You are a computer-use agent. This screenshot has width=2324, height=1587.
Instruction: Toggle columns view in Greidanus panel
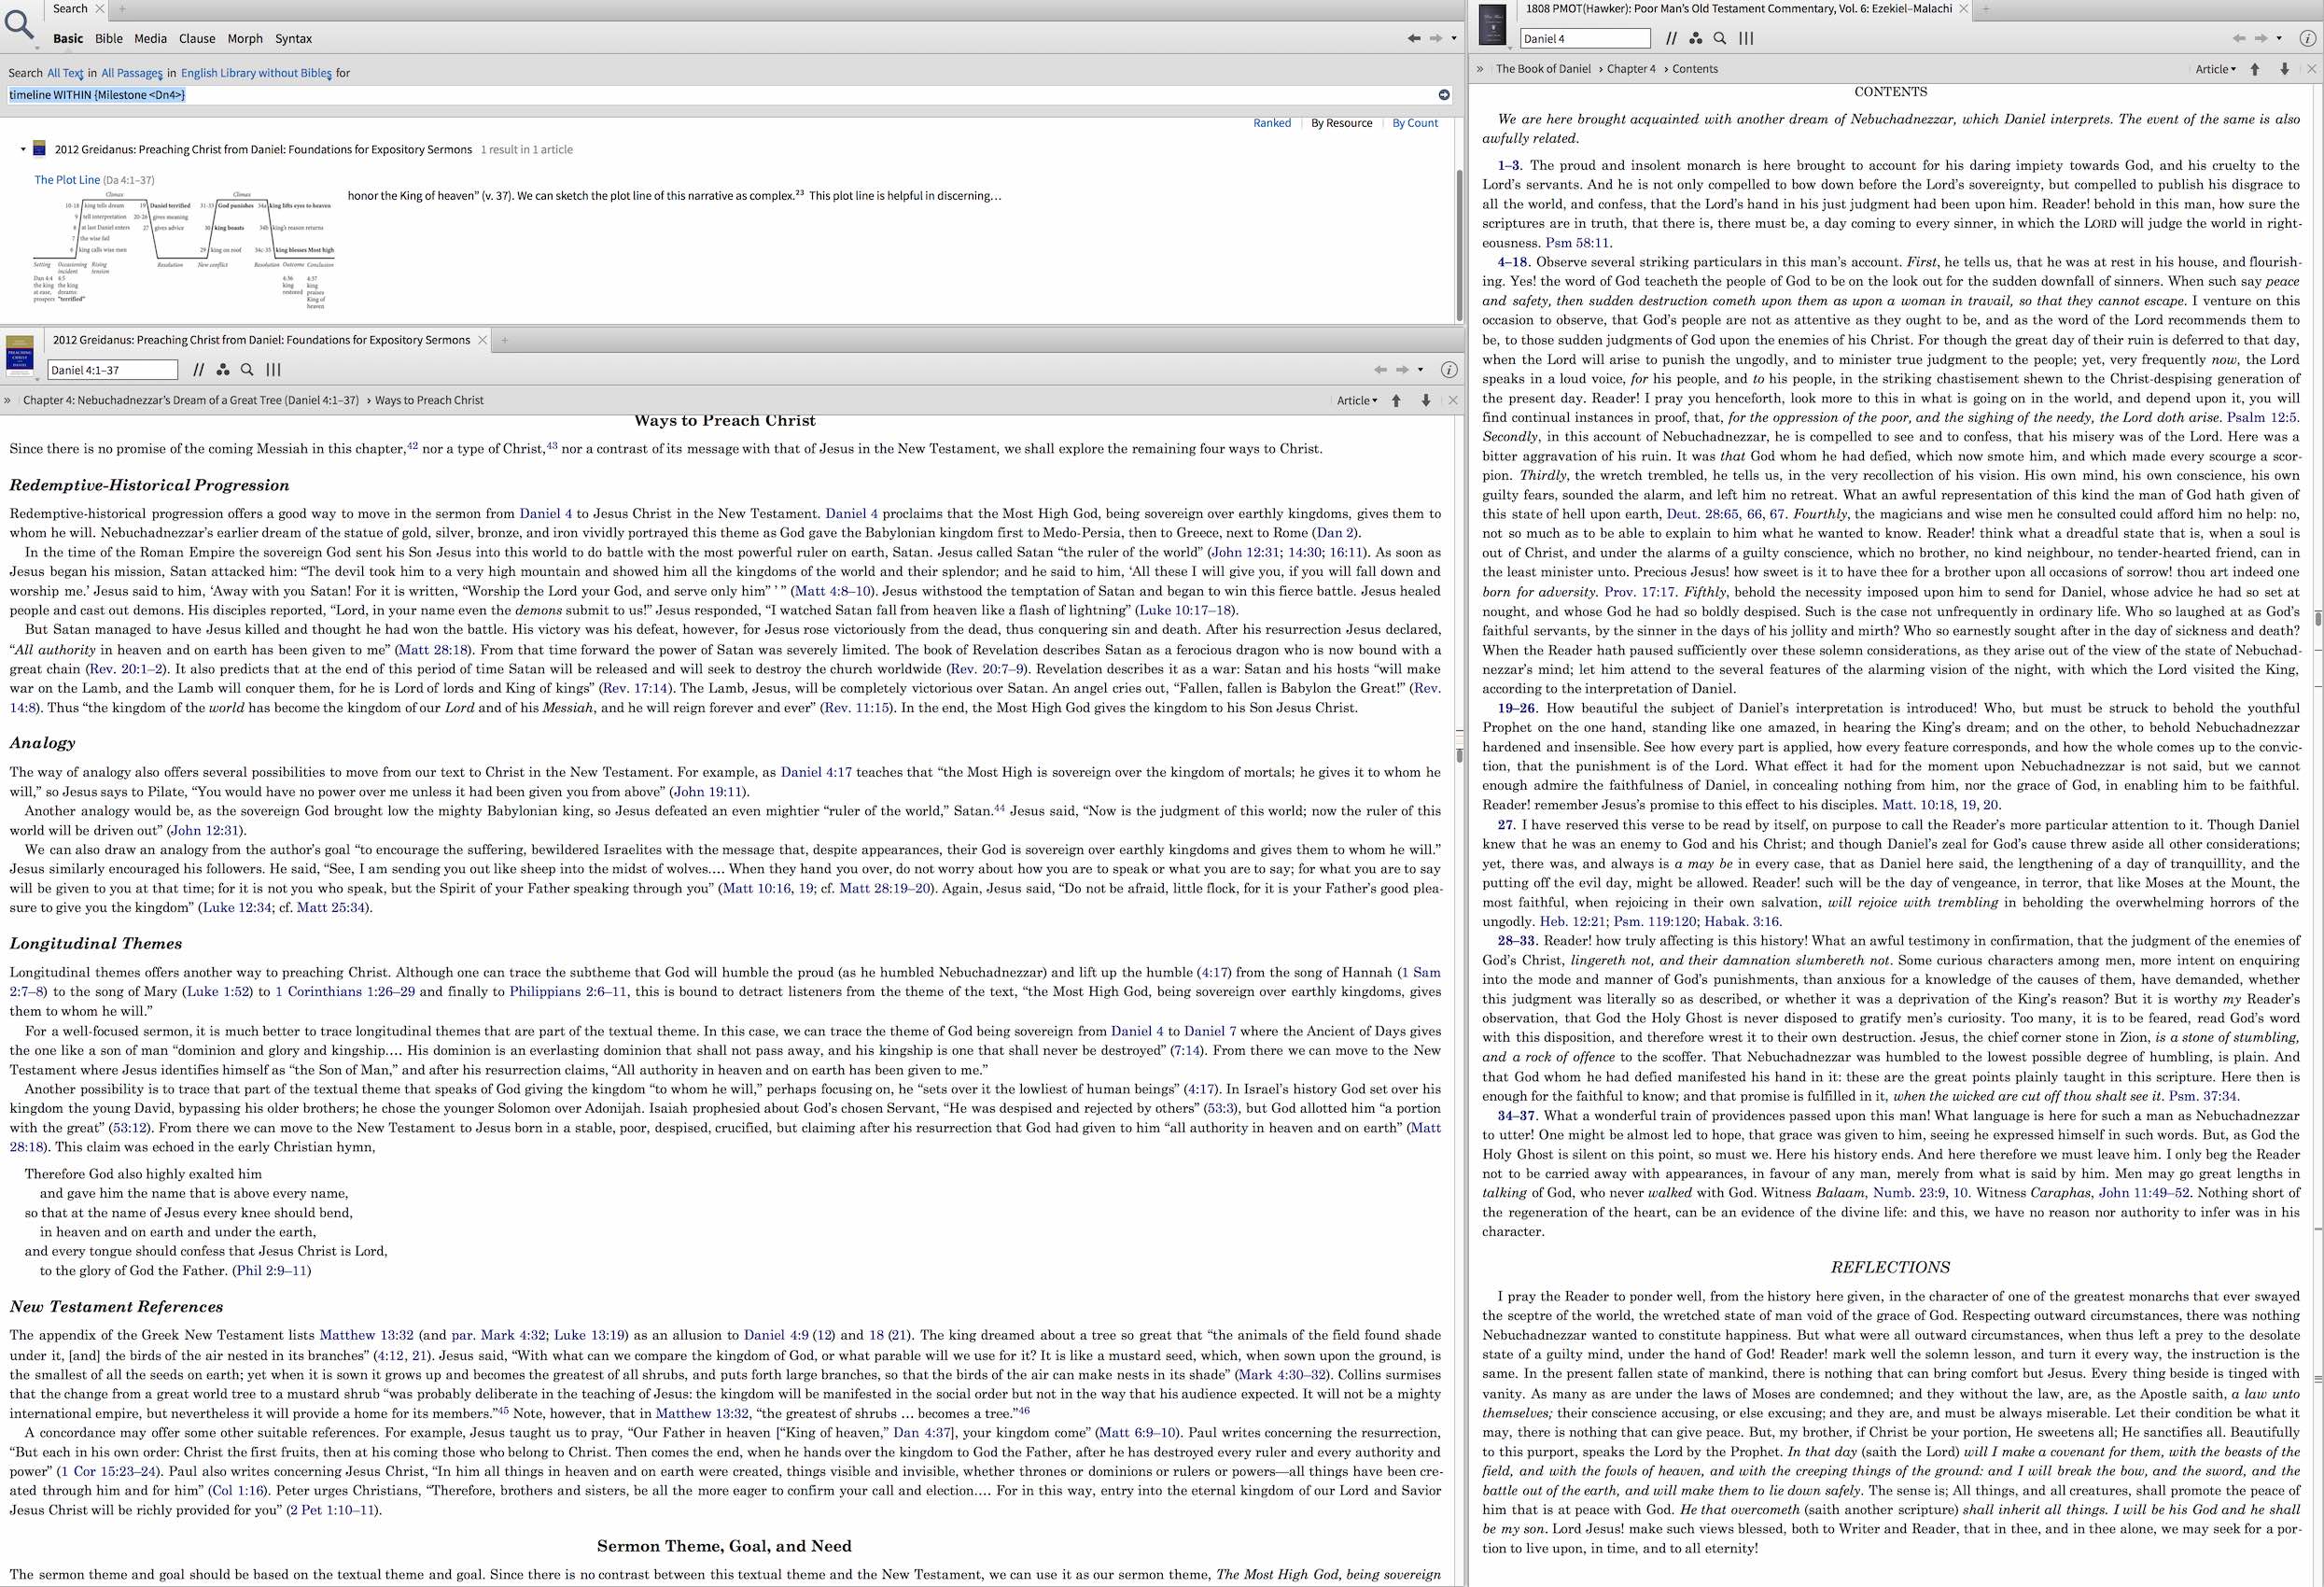click(273, 370)
